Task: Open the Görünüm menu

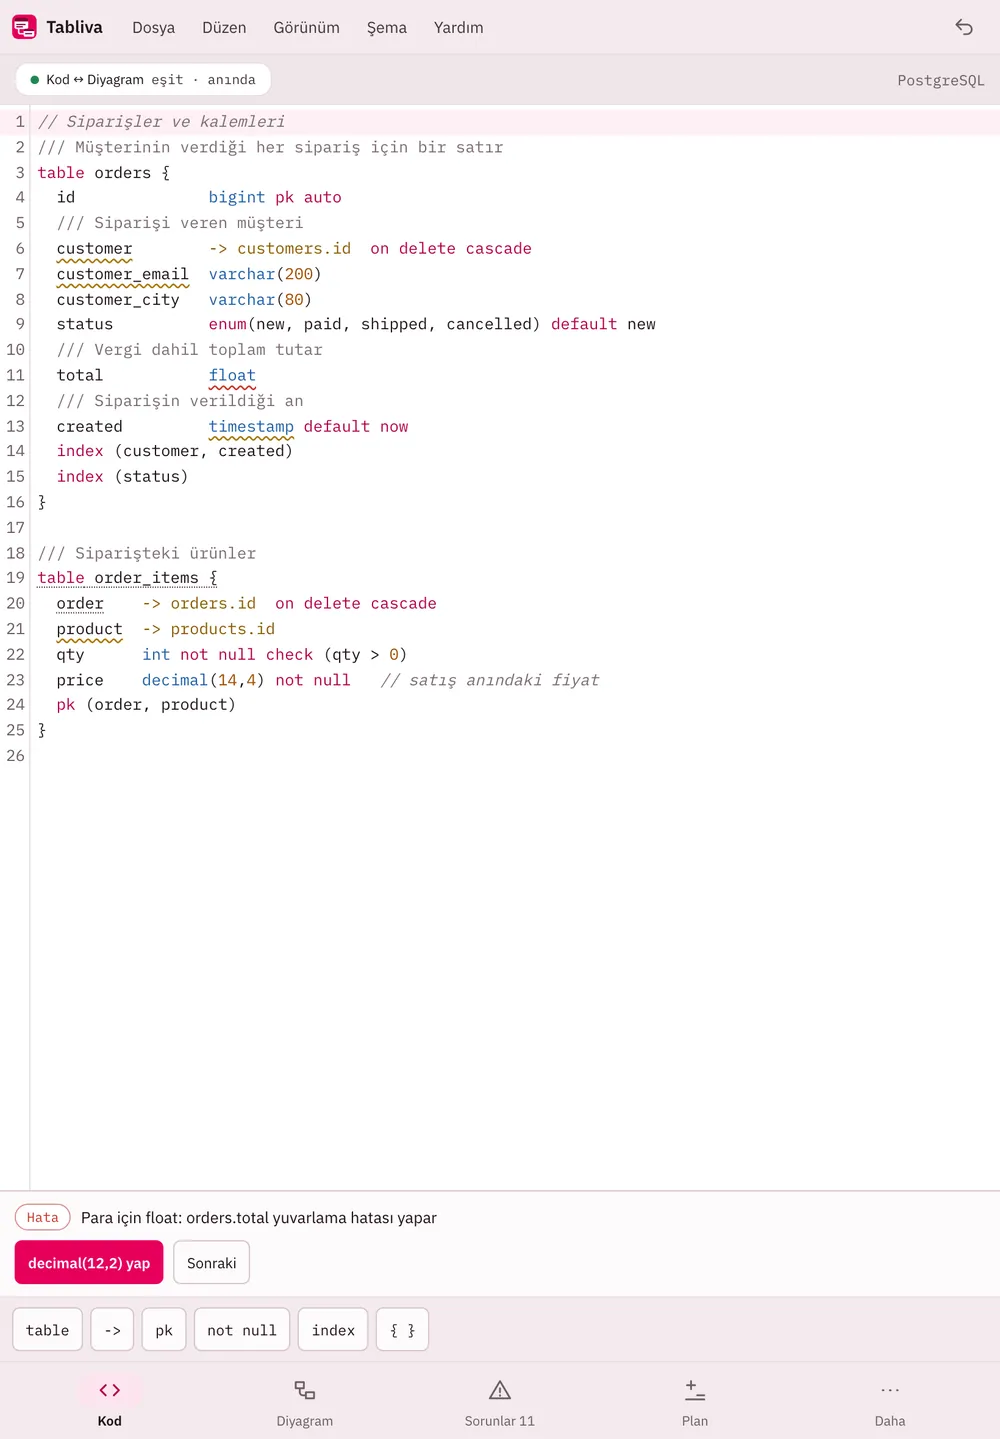Action: 307,28
